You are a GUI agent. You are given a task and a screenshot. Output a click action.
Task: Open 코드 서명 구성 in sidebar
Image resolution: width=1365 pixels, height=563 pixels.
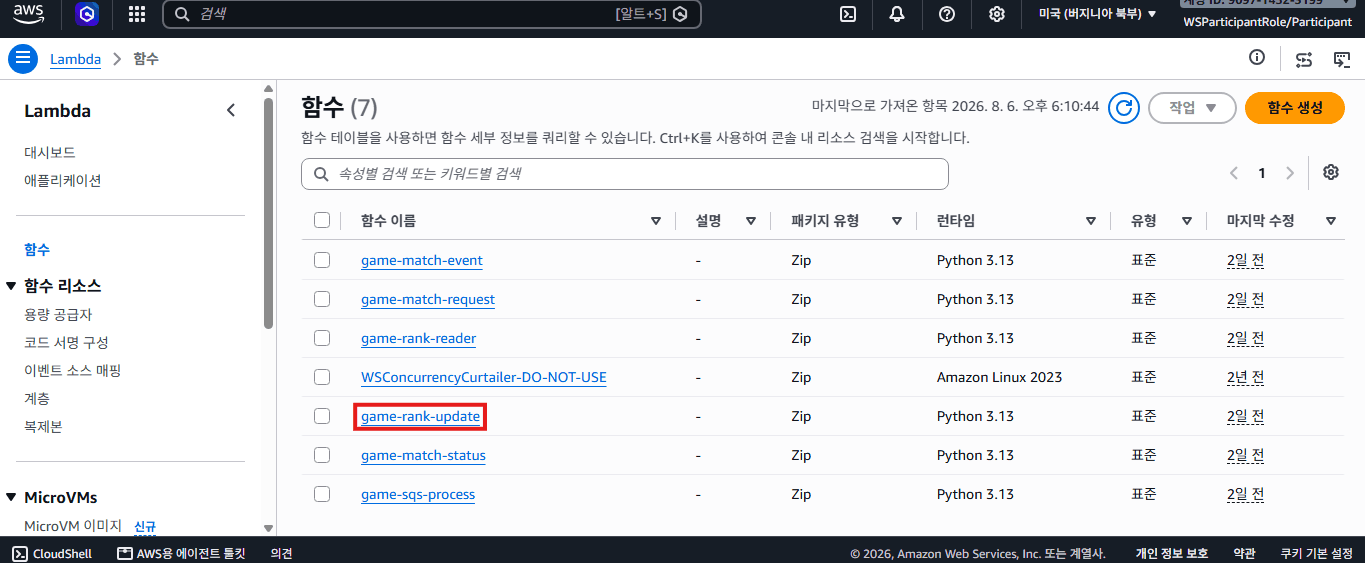[66, 342]
